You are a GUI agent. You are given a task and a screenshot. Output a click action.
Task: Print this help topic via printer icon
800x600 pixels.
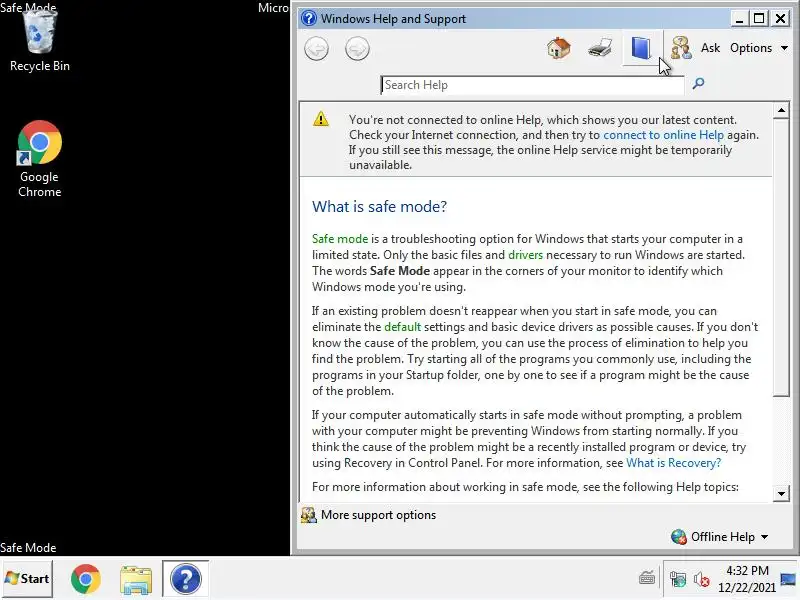(600, 48)
